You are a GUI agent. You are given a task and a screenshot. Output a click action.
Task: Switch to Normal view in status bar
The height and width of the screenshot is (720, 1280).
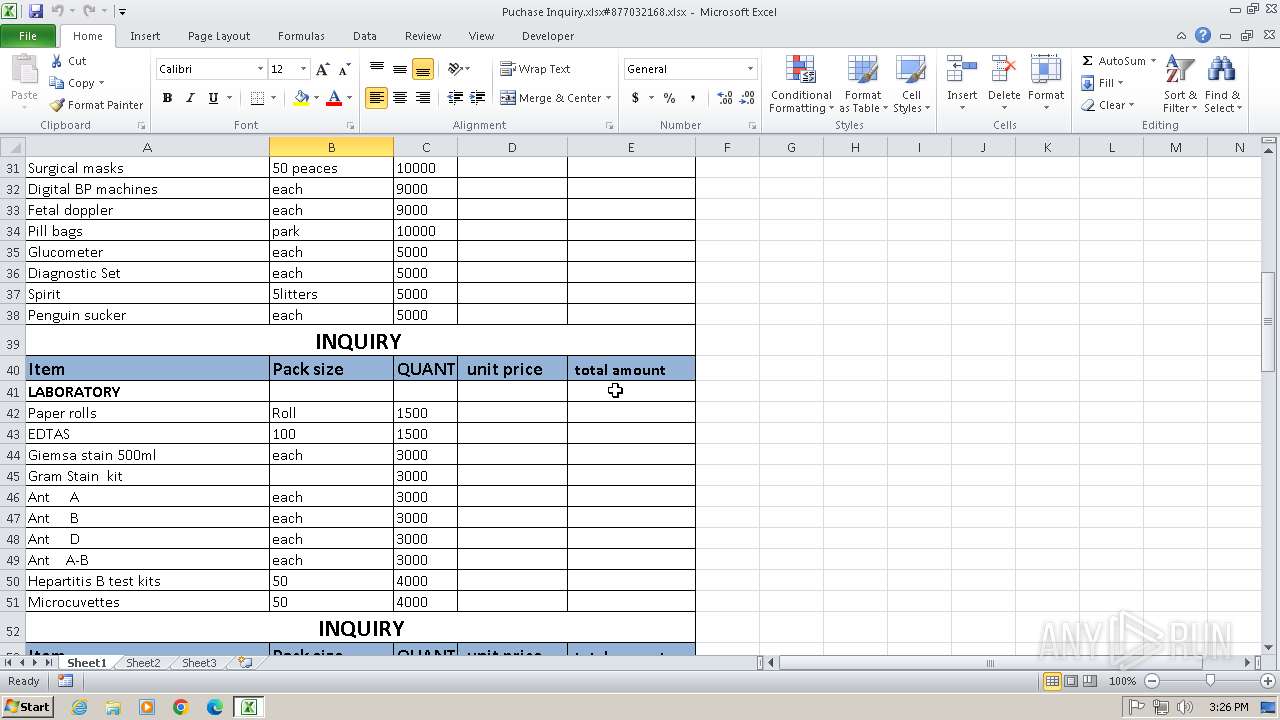pos(1052,681)
